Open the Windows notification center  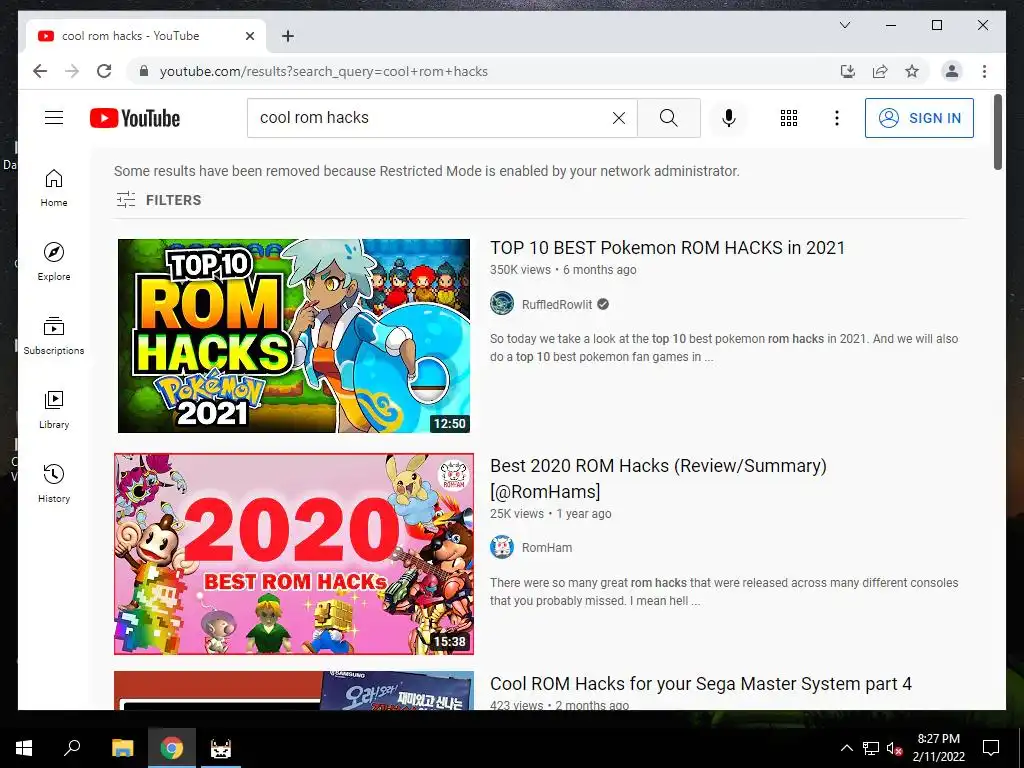(x=991, y=748)
